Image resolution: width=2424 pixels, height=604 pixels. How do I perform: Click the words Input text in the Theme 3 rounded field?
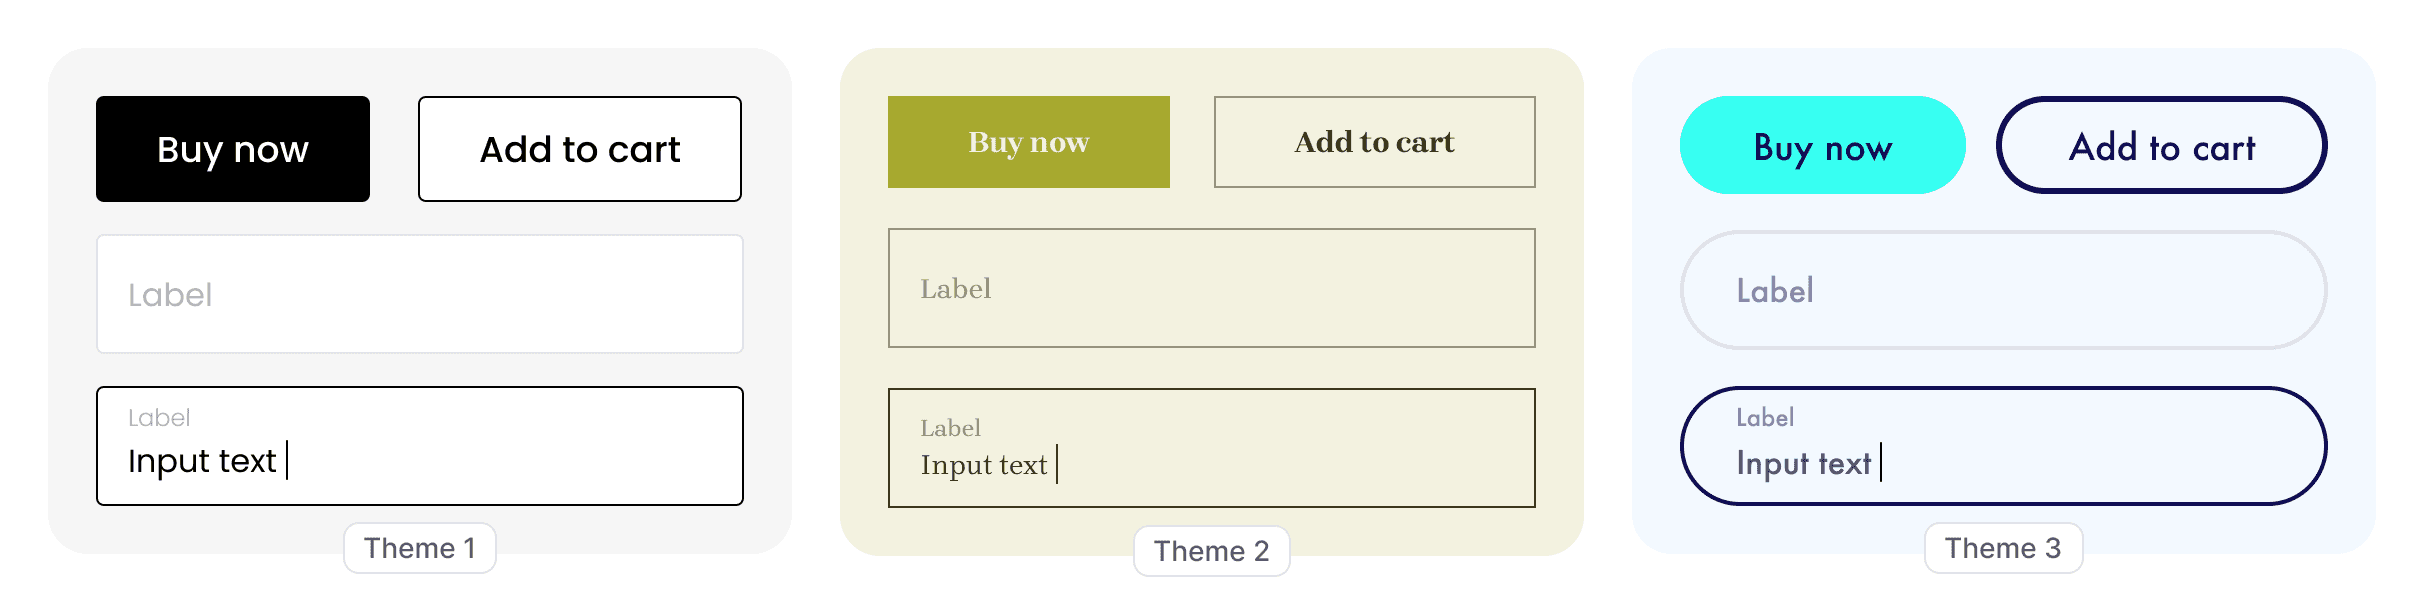(x=1804, y=463)
